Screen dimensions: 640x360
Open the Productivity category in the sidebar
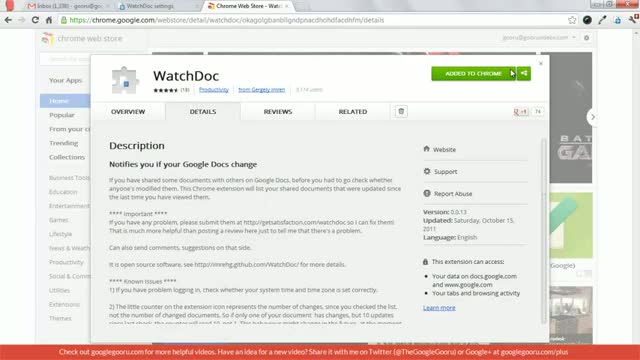[x=66, y=262]
